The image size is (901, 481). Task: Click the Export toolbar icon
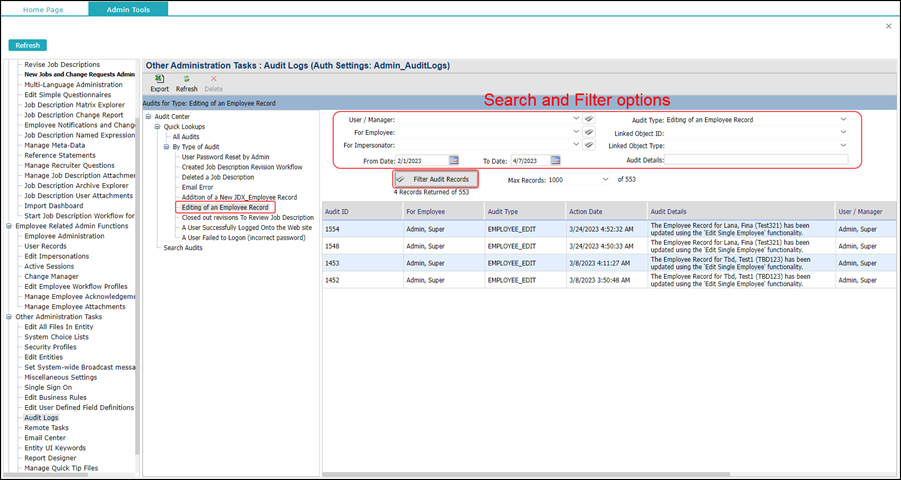pyautogui.click(x=159, y=79)
